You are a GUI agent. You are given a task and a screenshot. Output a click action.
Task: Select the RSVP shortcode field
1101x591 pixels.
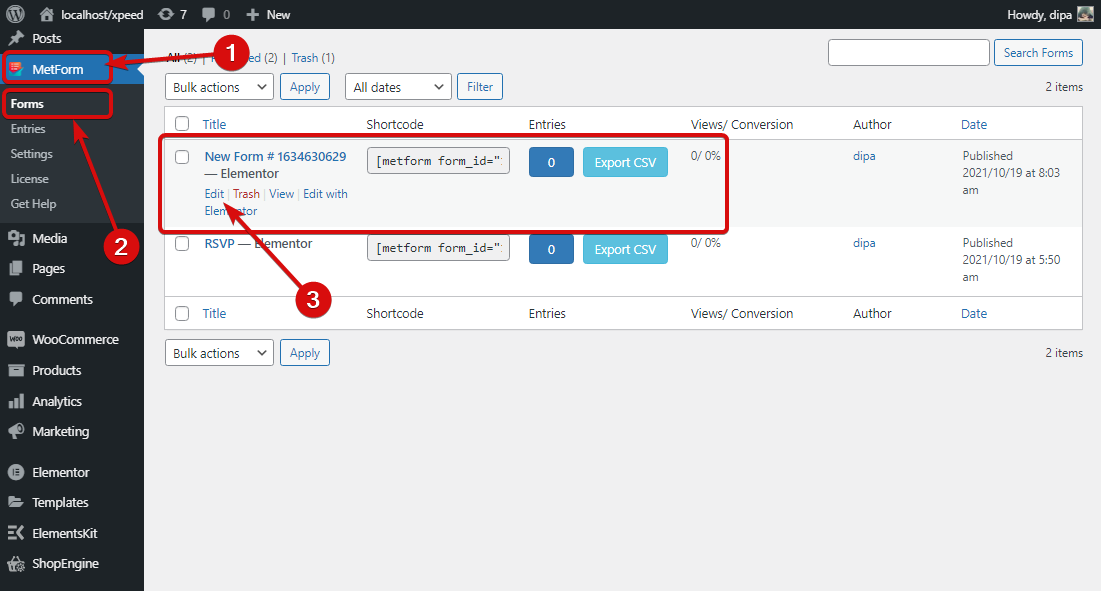click(x=438, y=248)
